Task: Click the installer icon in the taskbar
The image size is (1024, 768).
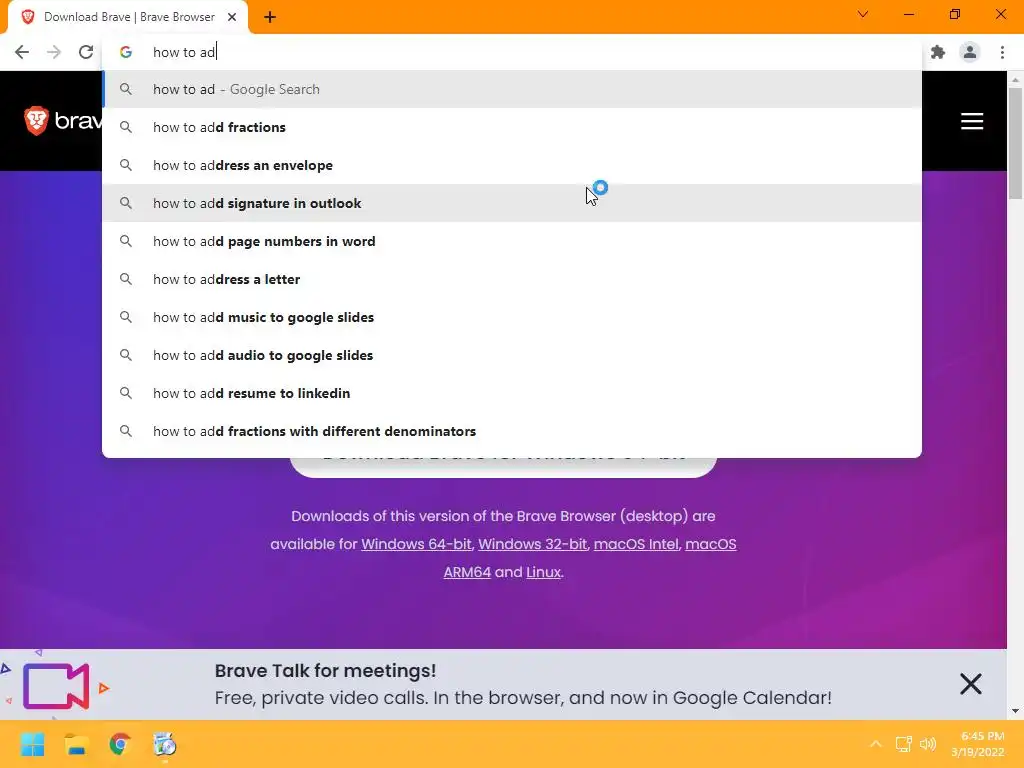Action: point(165,744)
